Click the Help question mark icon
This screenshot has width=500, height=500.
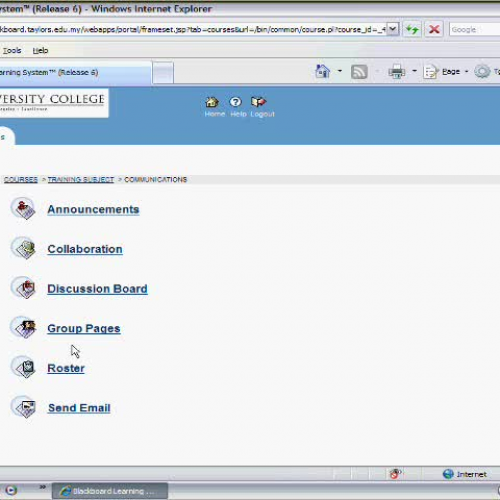(x=235, y=102)
